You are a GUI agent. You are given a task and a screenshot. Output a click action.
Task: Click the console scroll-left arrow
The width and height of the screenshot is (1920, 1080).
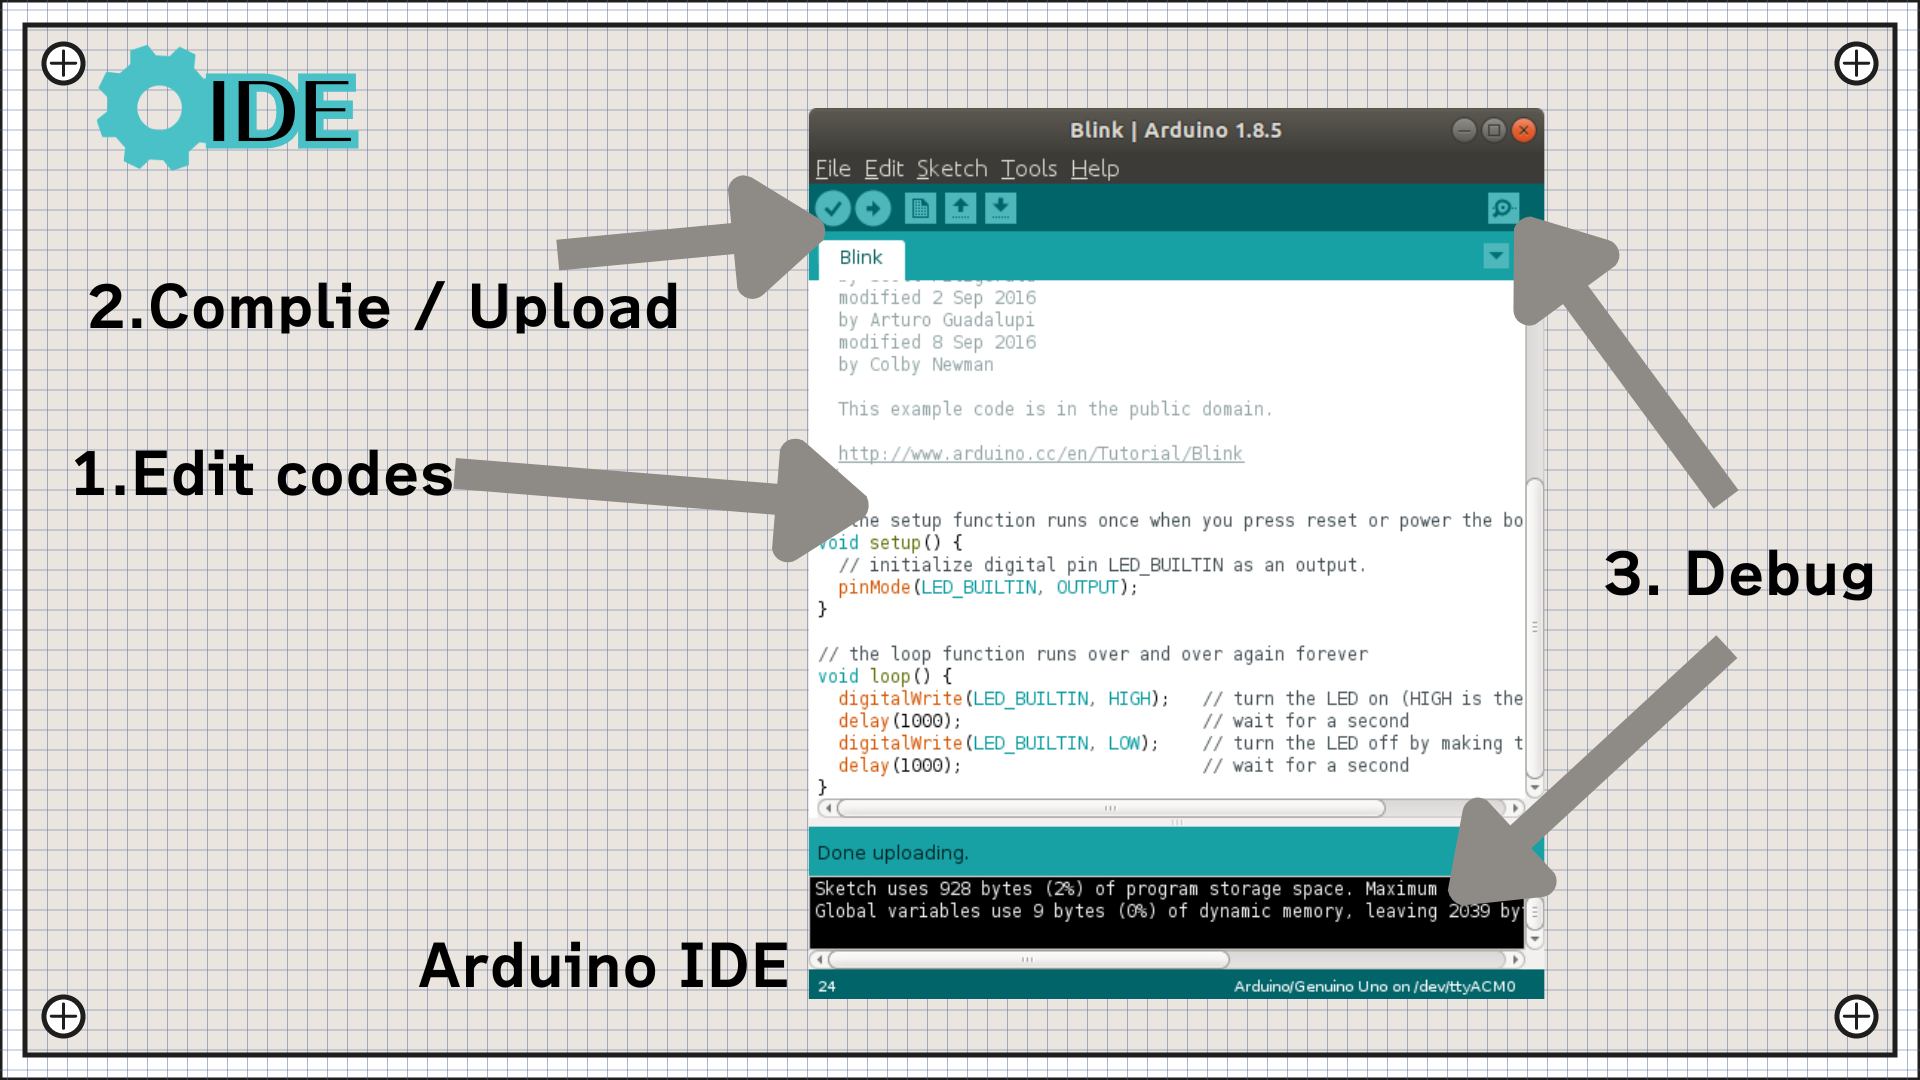coord(818,959)
